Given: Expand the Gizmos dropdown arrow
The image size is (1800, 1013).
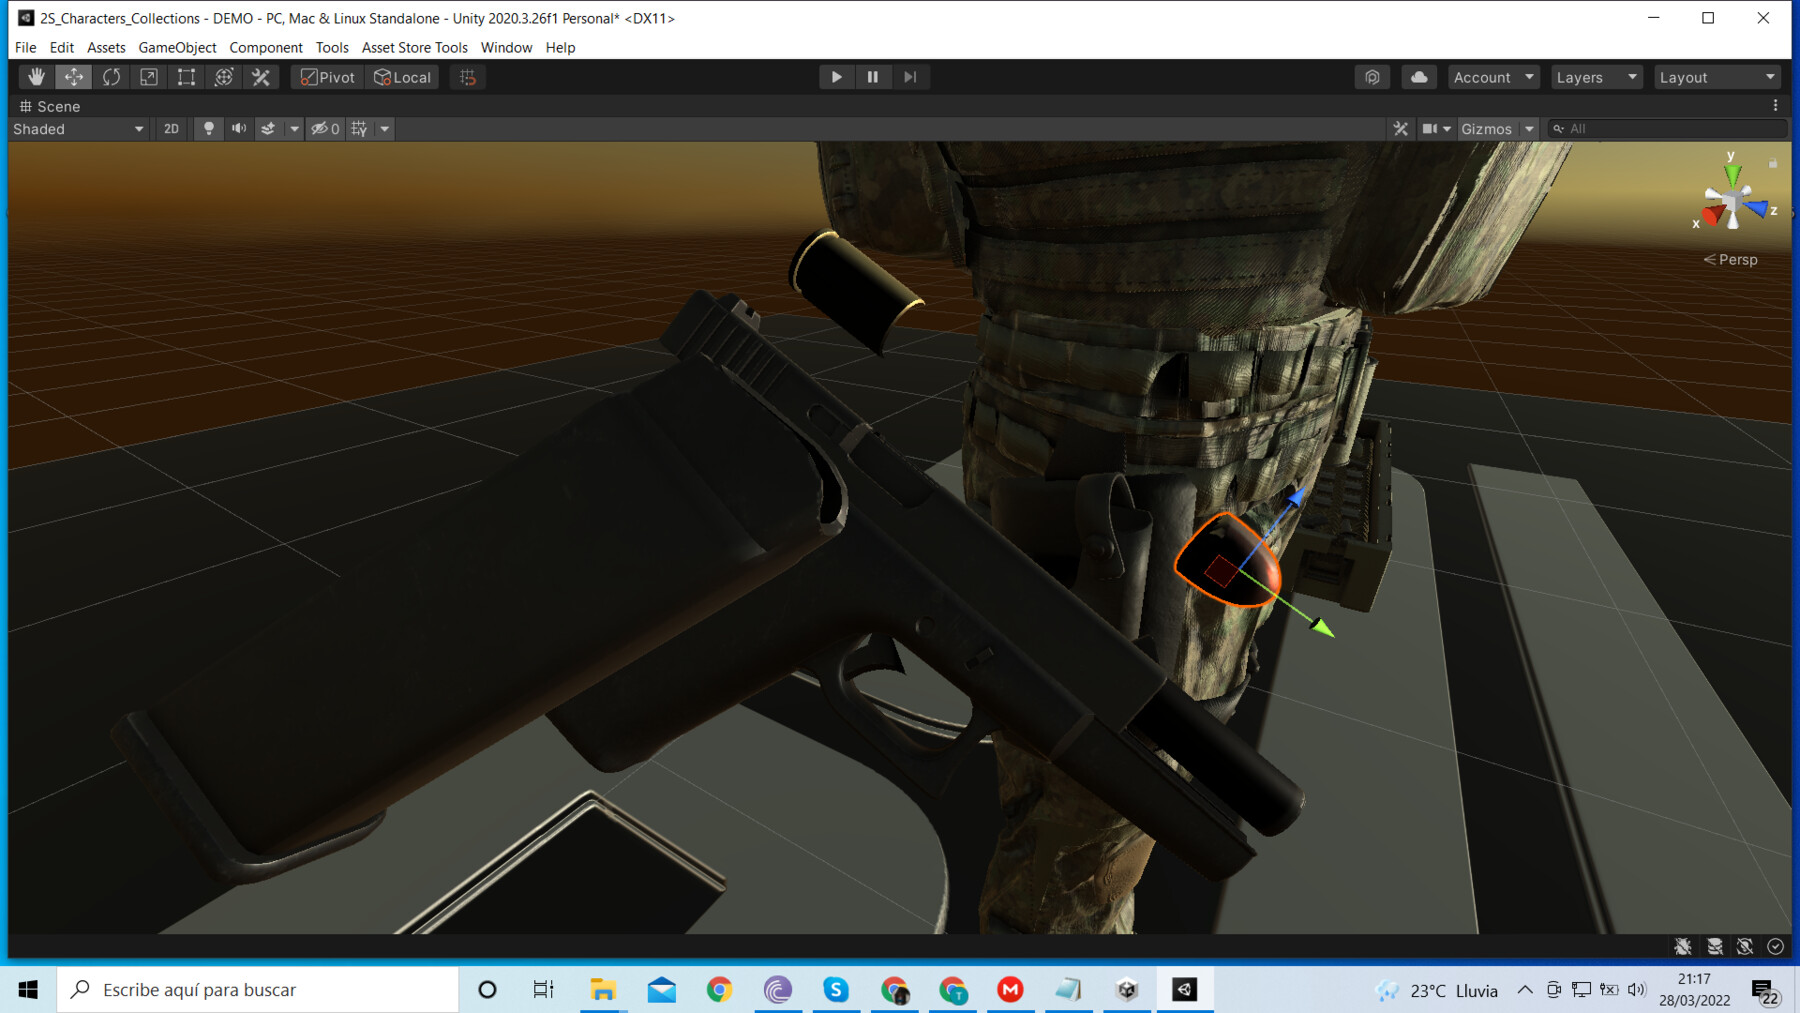Looking at the screenshot, I should point(1529,129).
